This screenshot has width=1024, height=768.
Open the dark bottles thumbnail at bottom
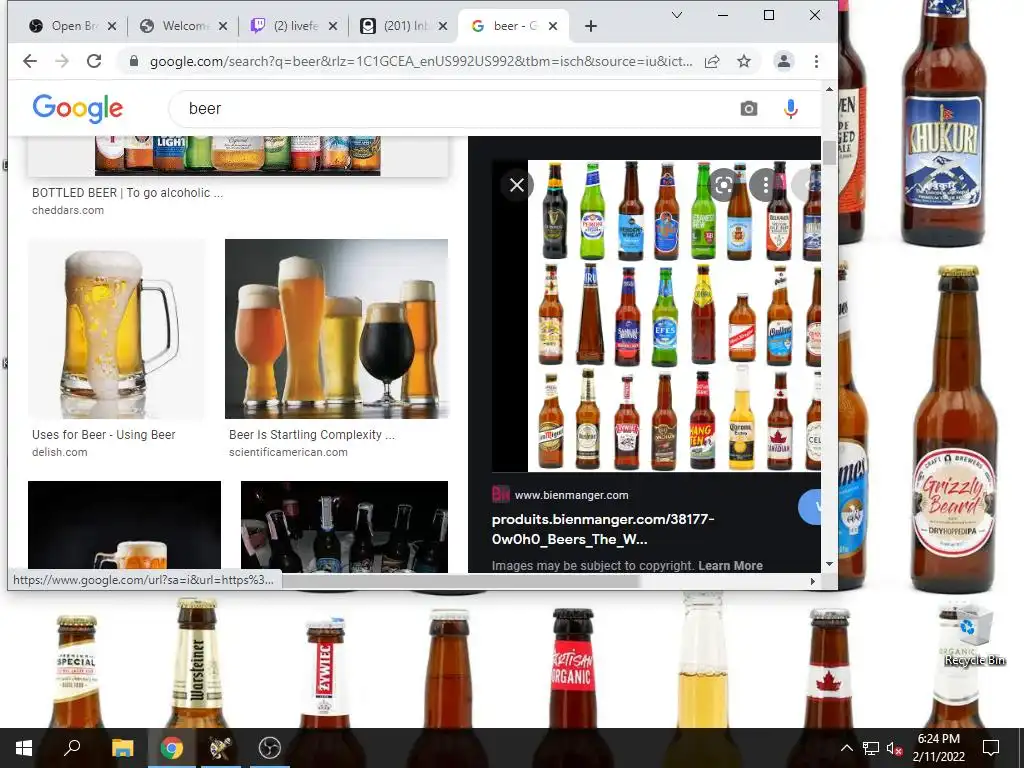tap(344, 526)
